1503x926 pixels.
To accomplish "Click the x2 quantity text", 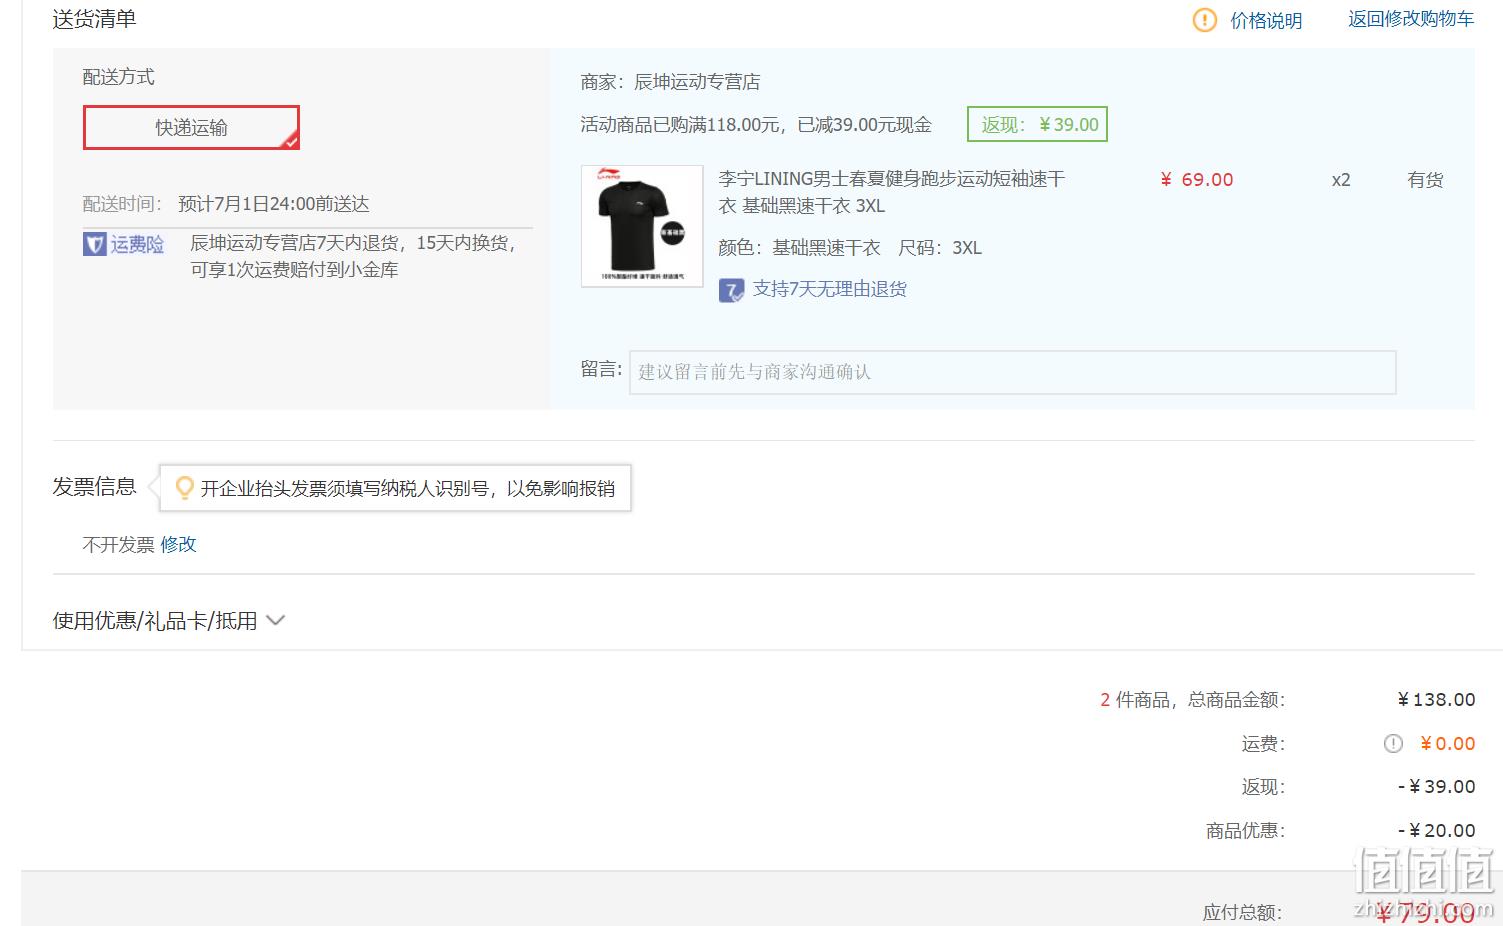I will (1341, 180).
